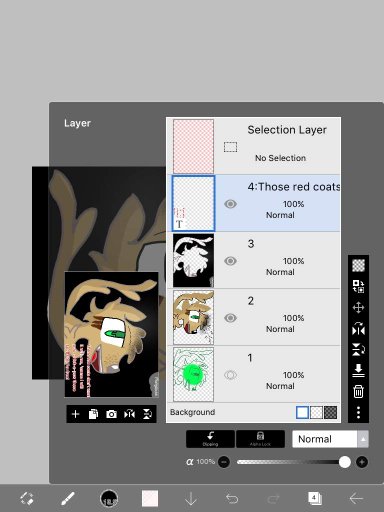Image resolution: width=384 pixels, height=512 pixels.
Task: Duplicate layer using copy icon
Action: click(93, 414)
